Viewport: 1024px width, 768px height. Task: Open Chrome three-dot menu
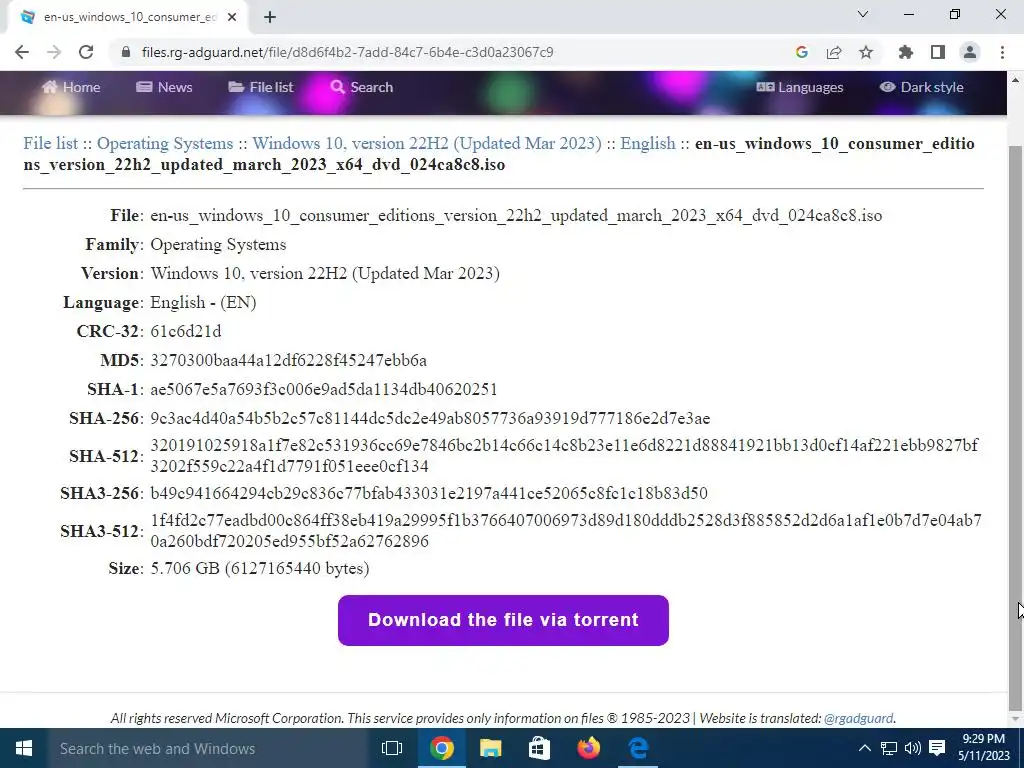click(1002, 52)
